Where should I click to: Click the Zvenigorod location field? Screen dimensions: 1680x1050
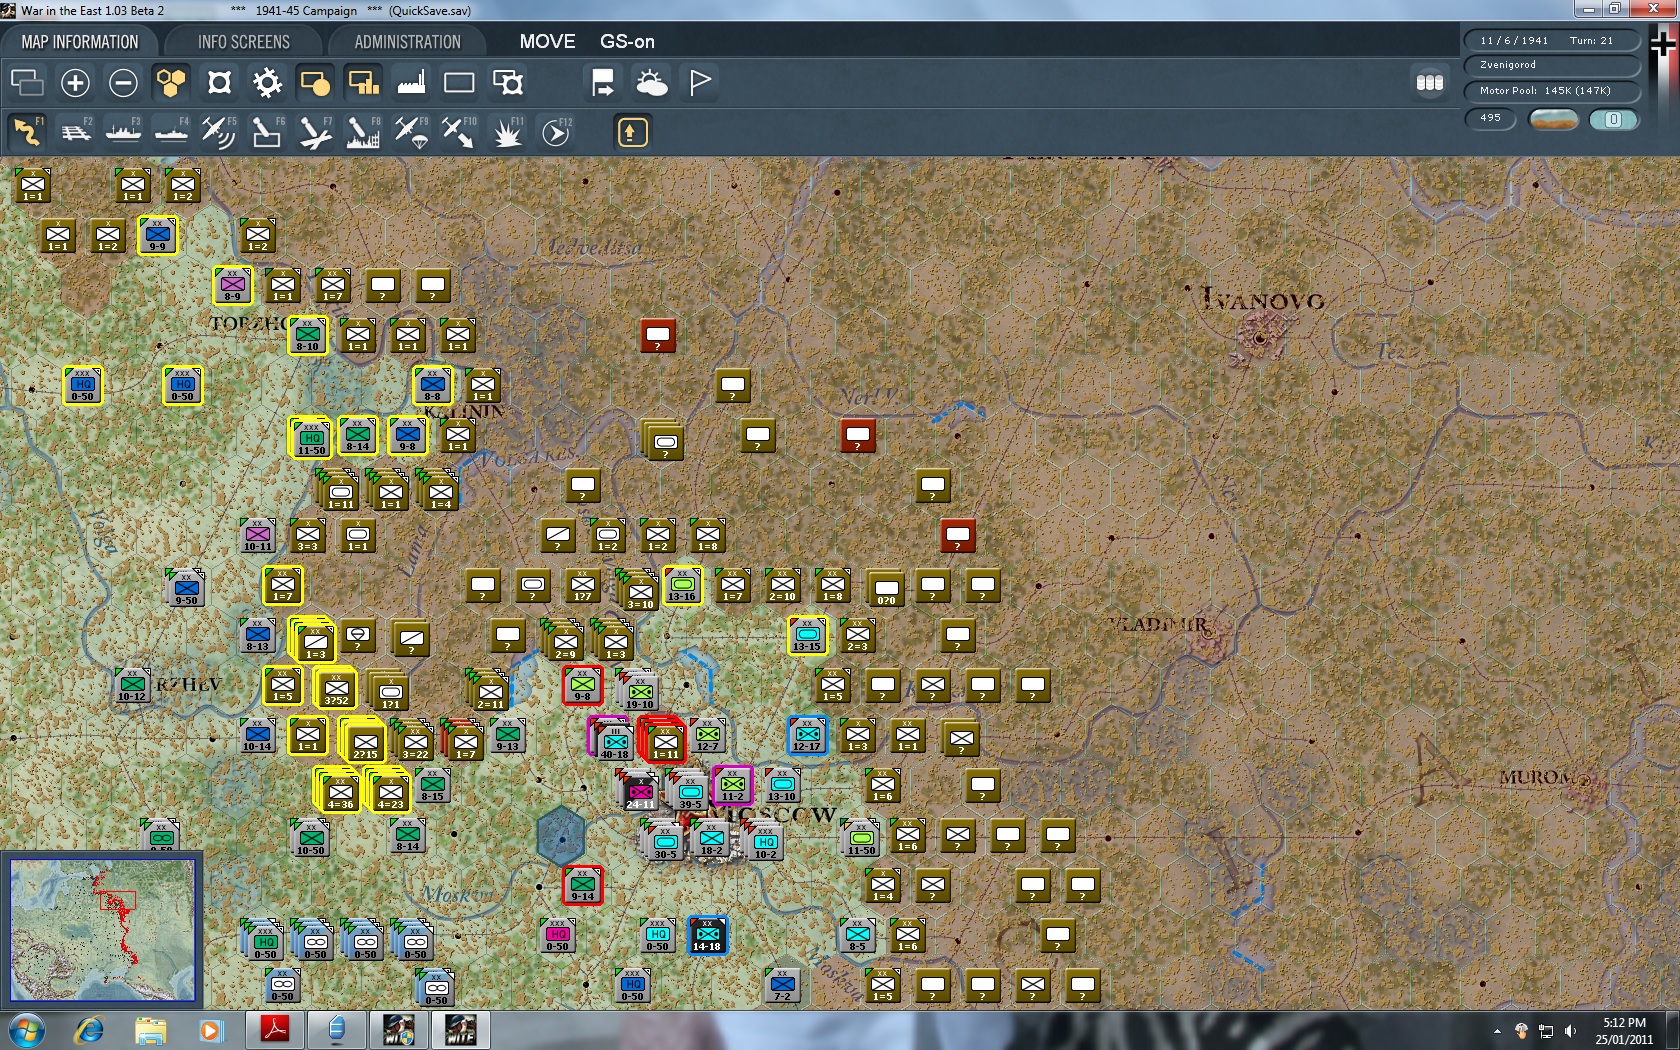pyautogui.click(x=1552, y=65)
